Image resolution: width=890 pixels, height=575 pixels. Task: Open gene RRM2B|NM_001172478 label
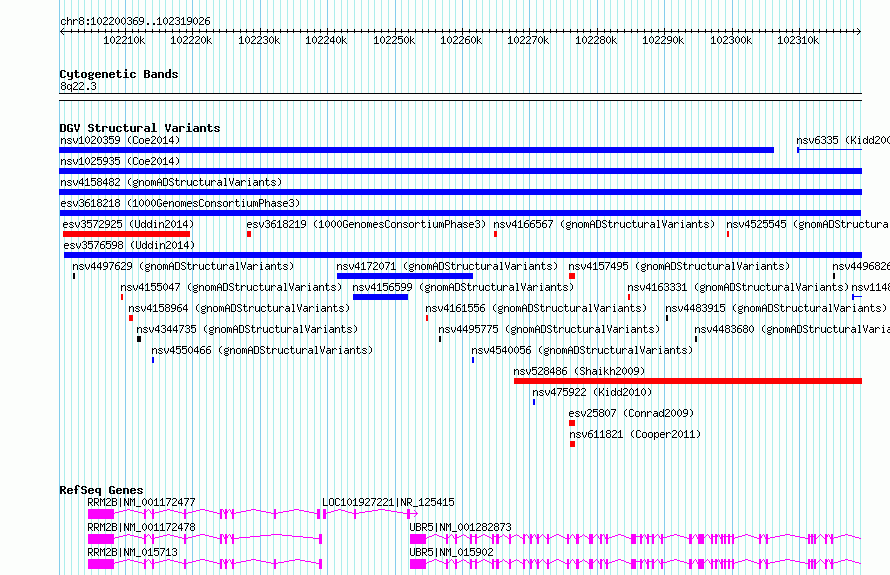[141, 527]
